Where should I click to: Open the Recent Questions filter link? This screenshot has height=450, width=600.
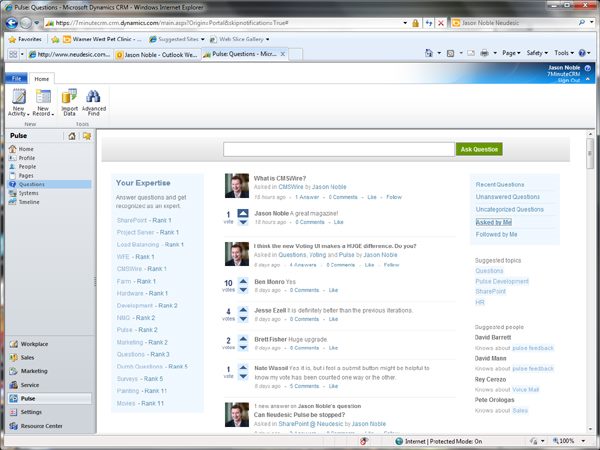click(x=500, y=184)
